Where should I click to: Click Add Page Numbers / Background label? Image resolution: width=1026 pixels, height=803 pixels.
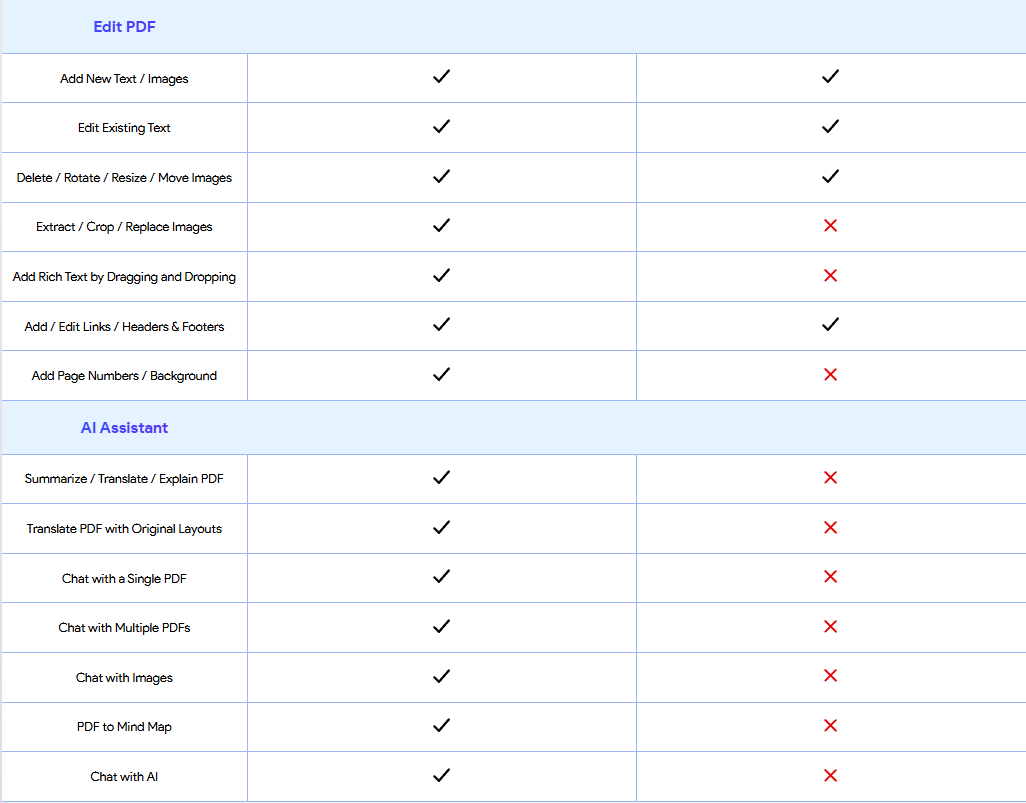click(124, 376)
